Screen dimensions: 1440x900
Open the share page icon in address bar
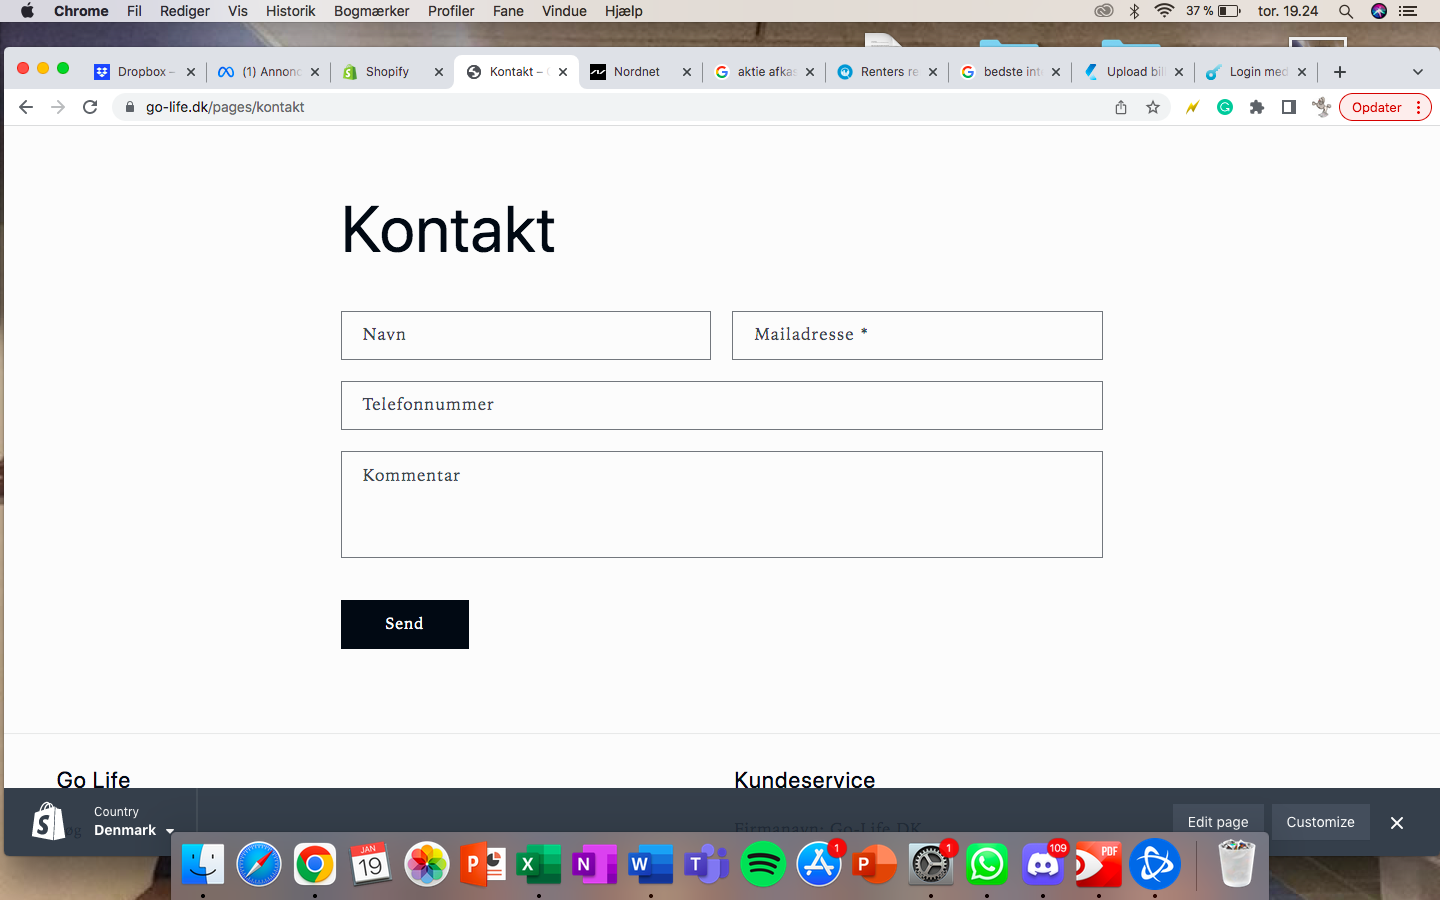coord(1121,107)
